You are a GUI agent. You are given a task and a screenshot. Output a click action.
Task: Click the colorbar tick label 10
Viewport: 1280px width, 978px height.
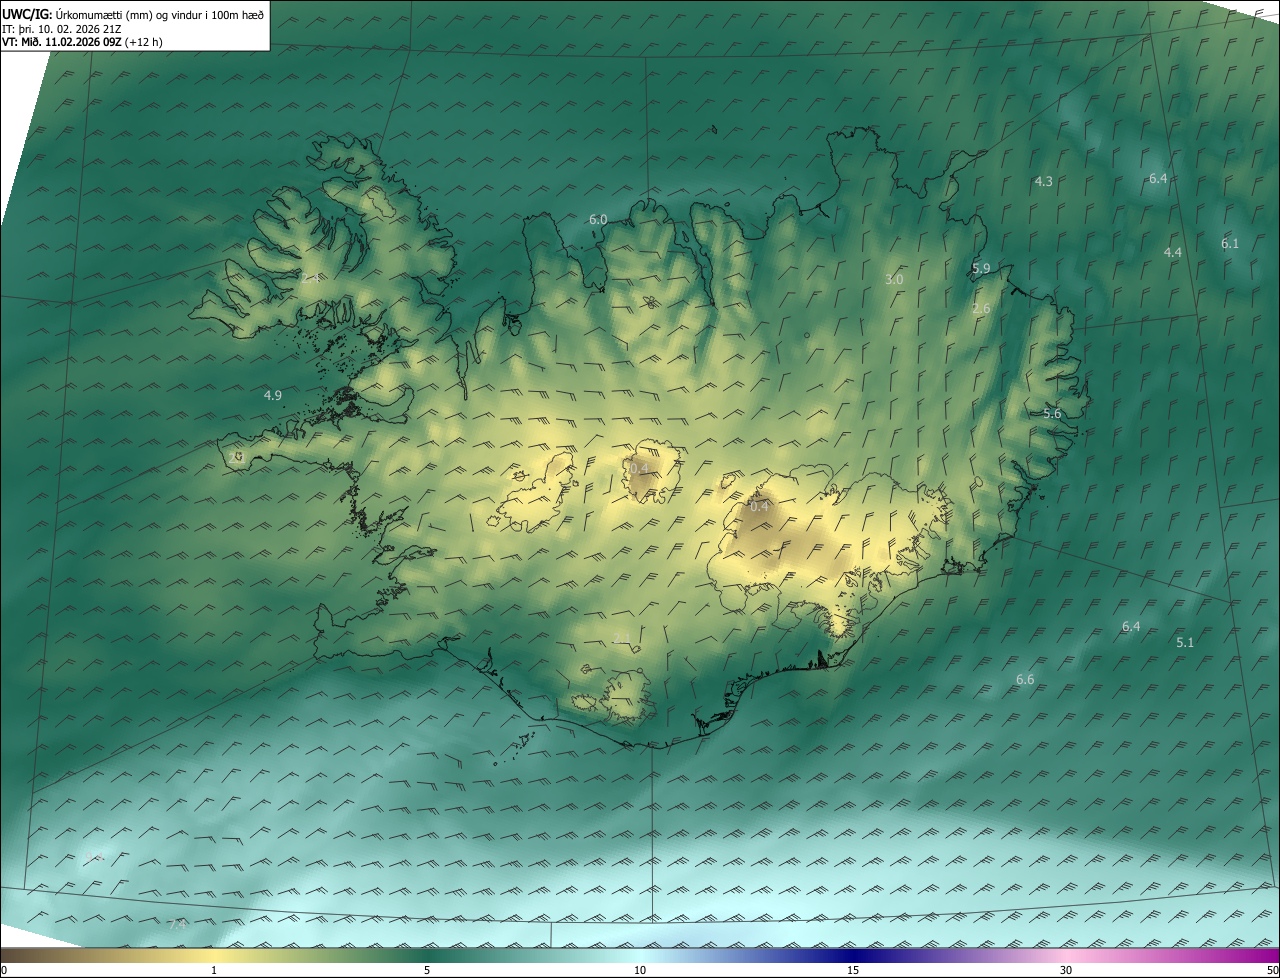pos(640,970)
